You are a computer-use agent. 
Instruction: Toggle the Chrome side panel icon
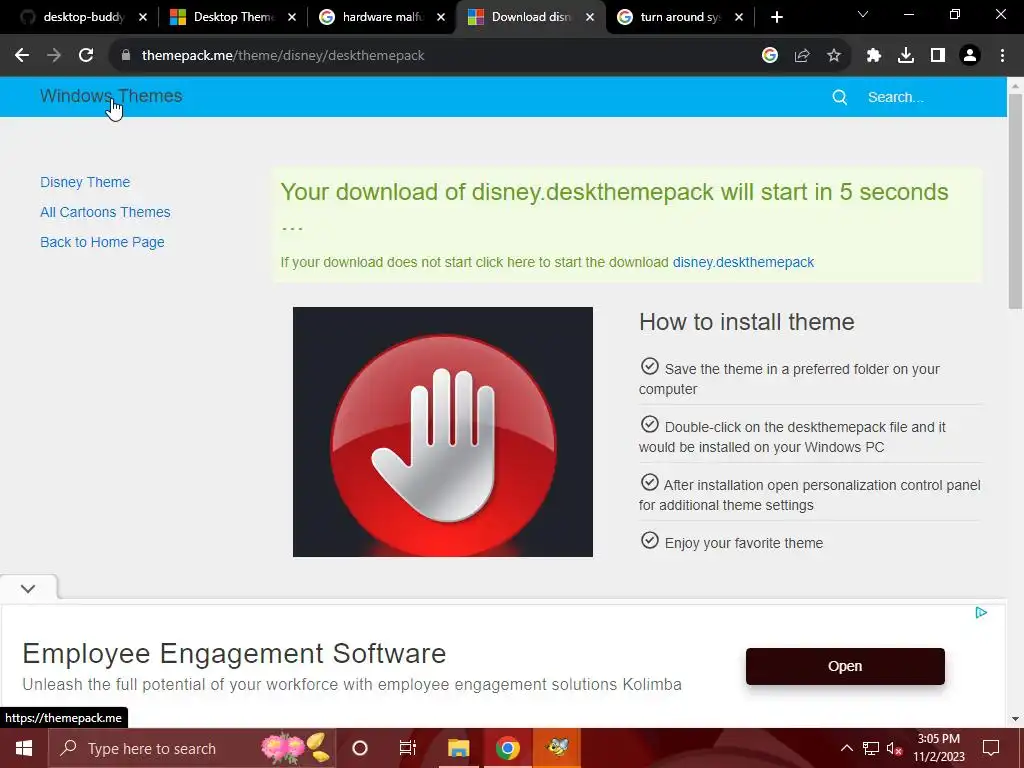coord(938,56)
